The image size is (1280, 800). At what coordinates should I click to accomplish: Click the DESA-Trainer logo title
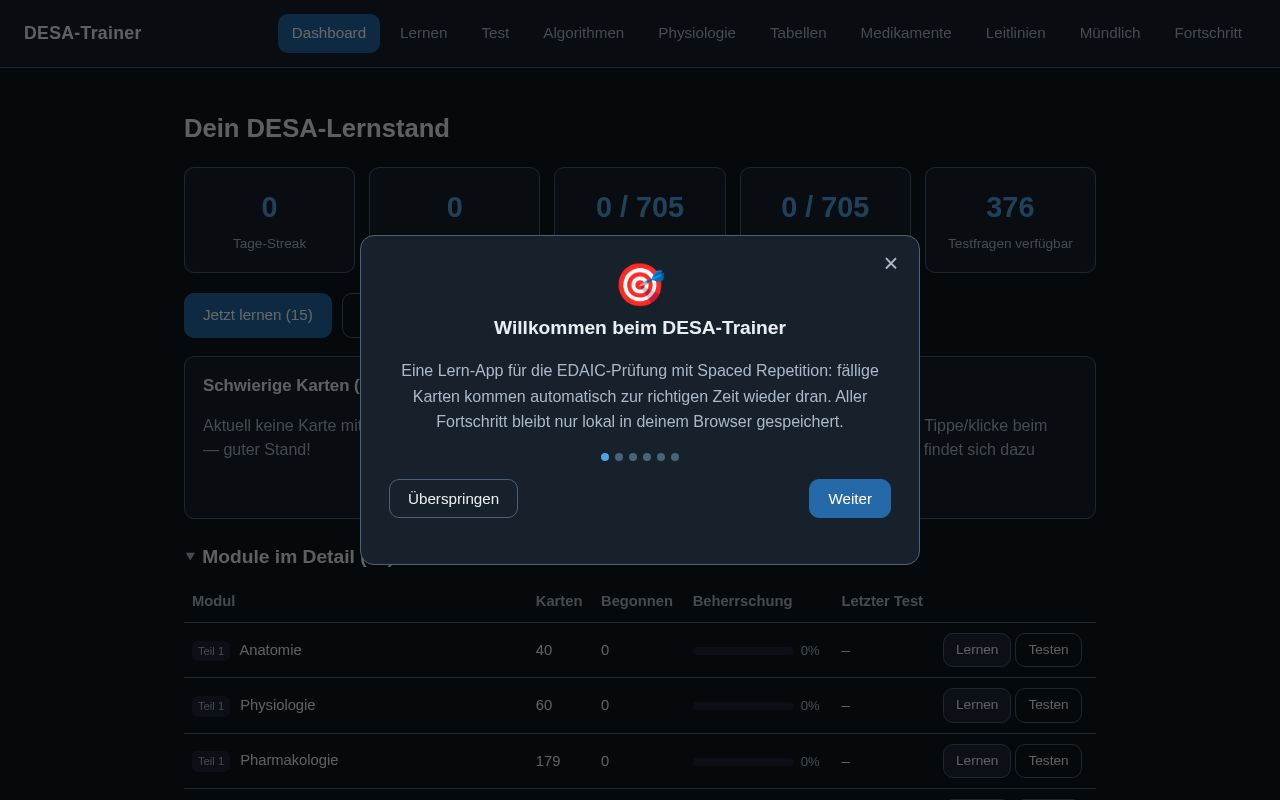tap(83, 33)
